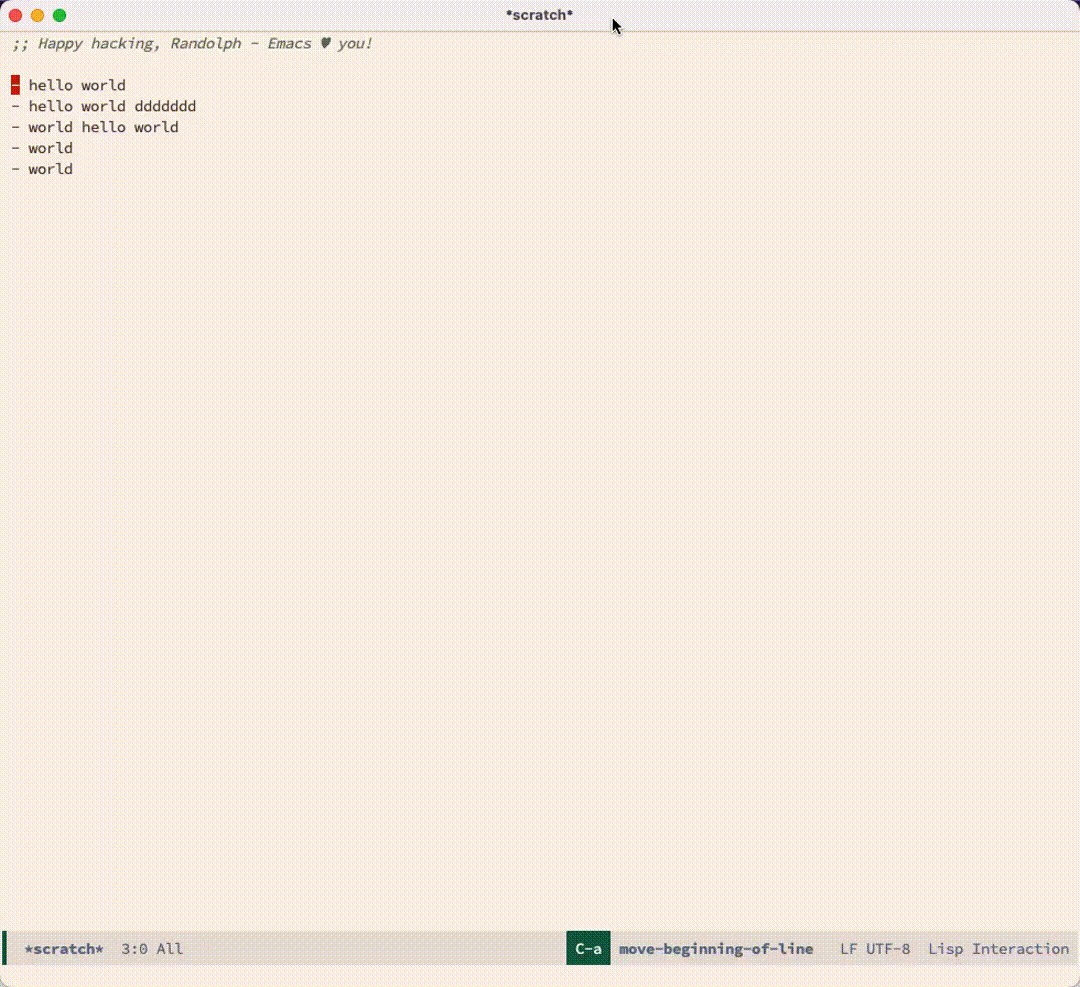Click the 'Happy hacking, Randolph' comment line
The image size is (1080, 987).
click(x=192, y=43)
